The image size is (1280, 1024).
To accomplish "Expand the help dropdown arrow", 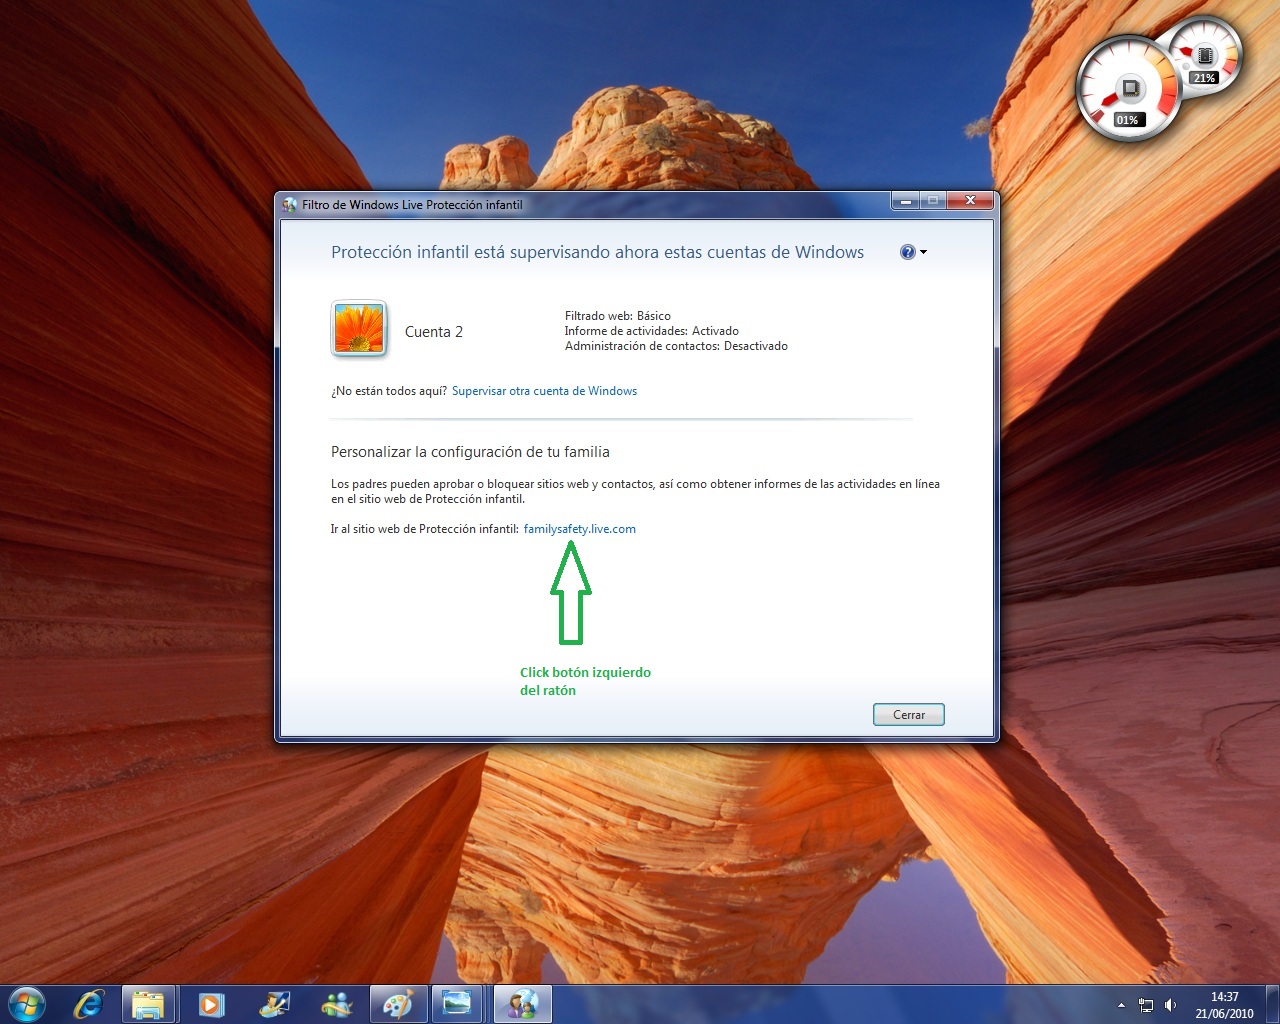I will click(923, 252).
